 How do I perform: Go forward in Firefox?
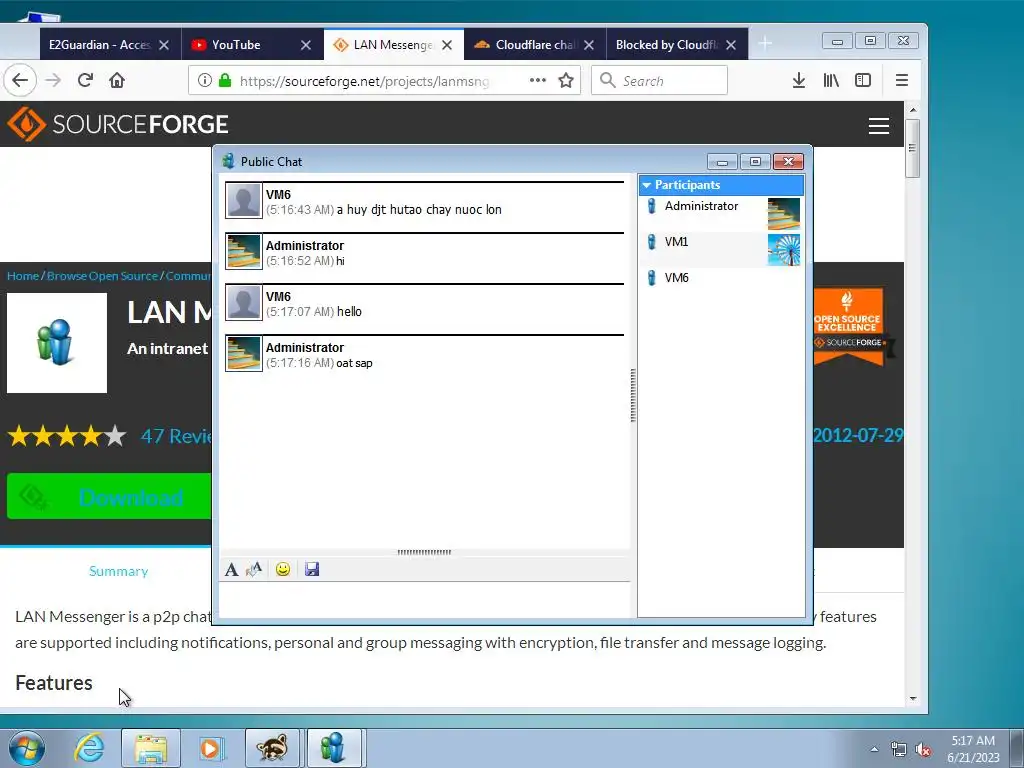53,80
